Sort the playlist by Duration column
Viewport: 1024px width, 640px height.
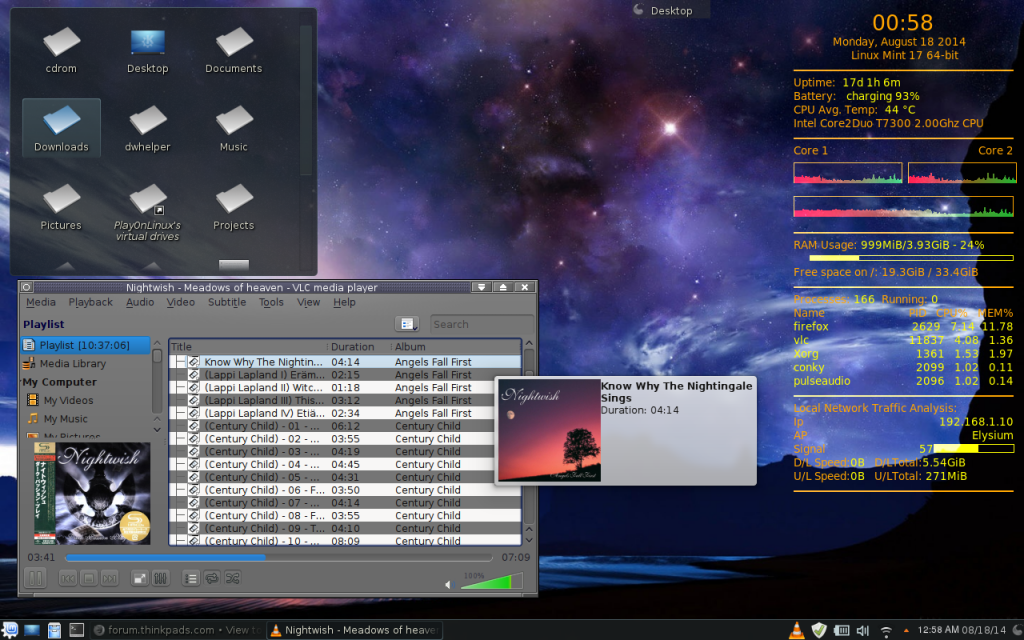pos(352,347)
